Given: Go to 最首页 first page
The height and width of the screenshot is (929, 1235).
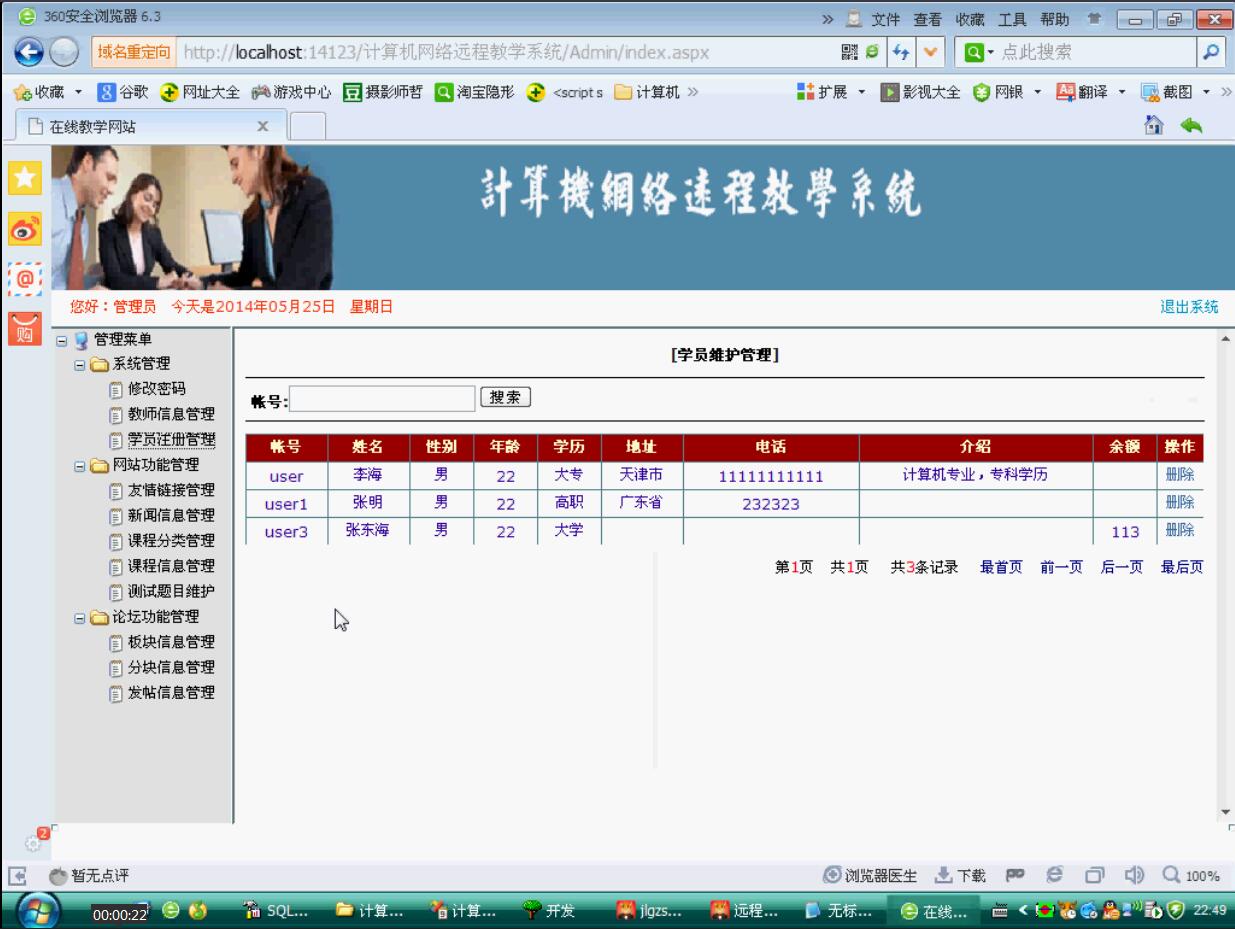Looking at the screenshot, I should point(1000,568).
